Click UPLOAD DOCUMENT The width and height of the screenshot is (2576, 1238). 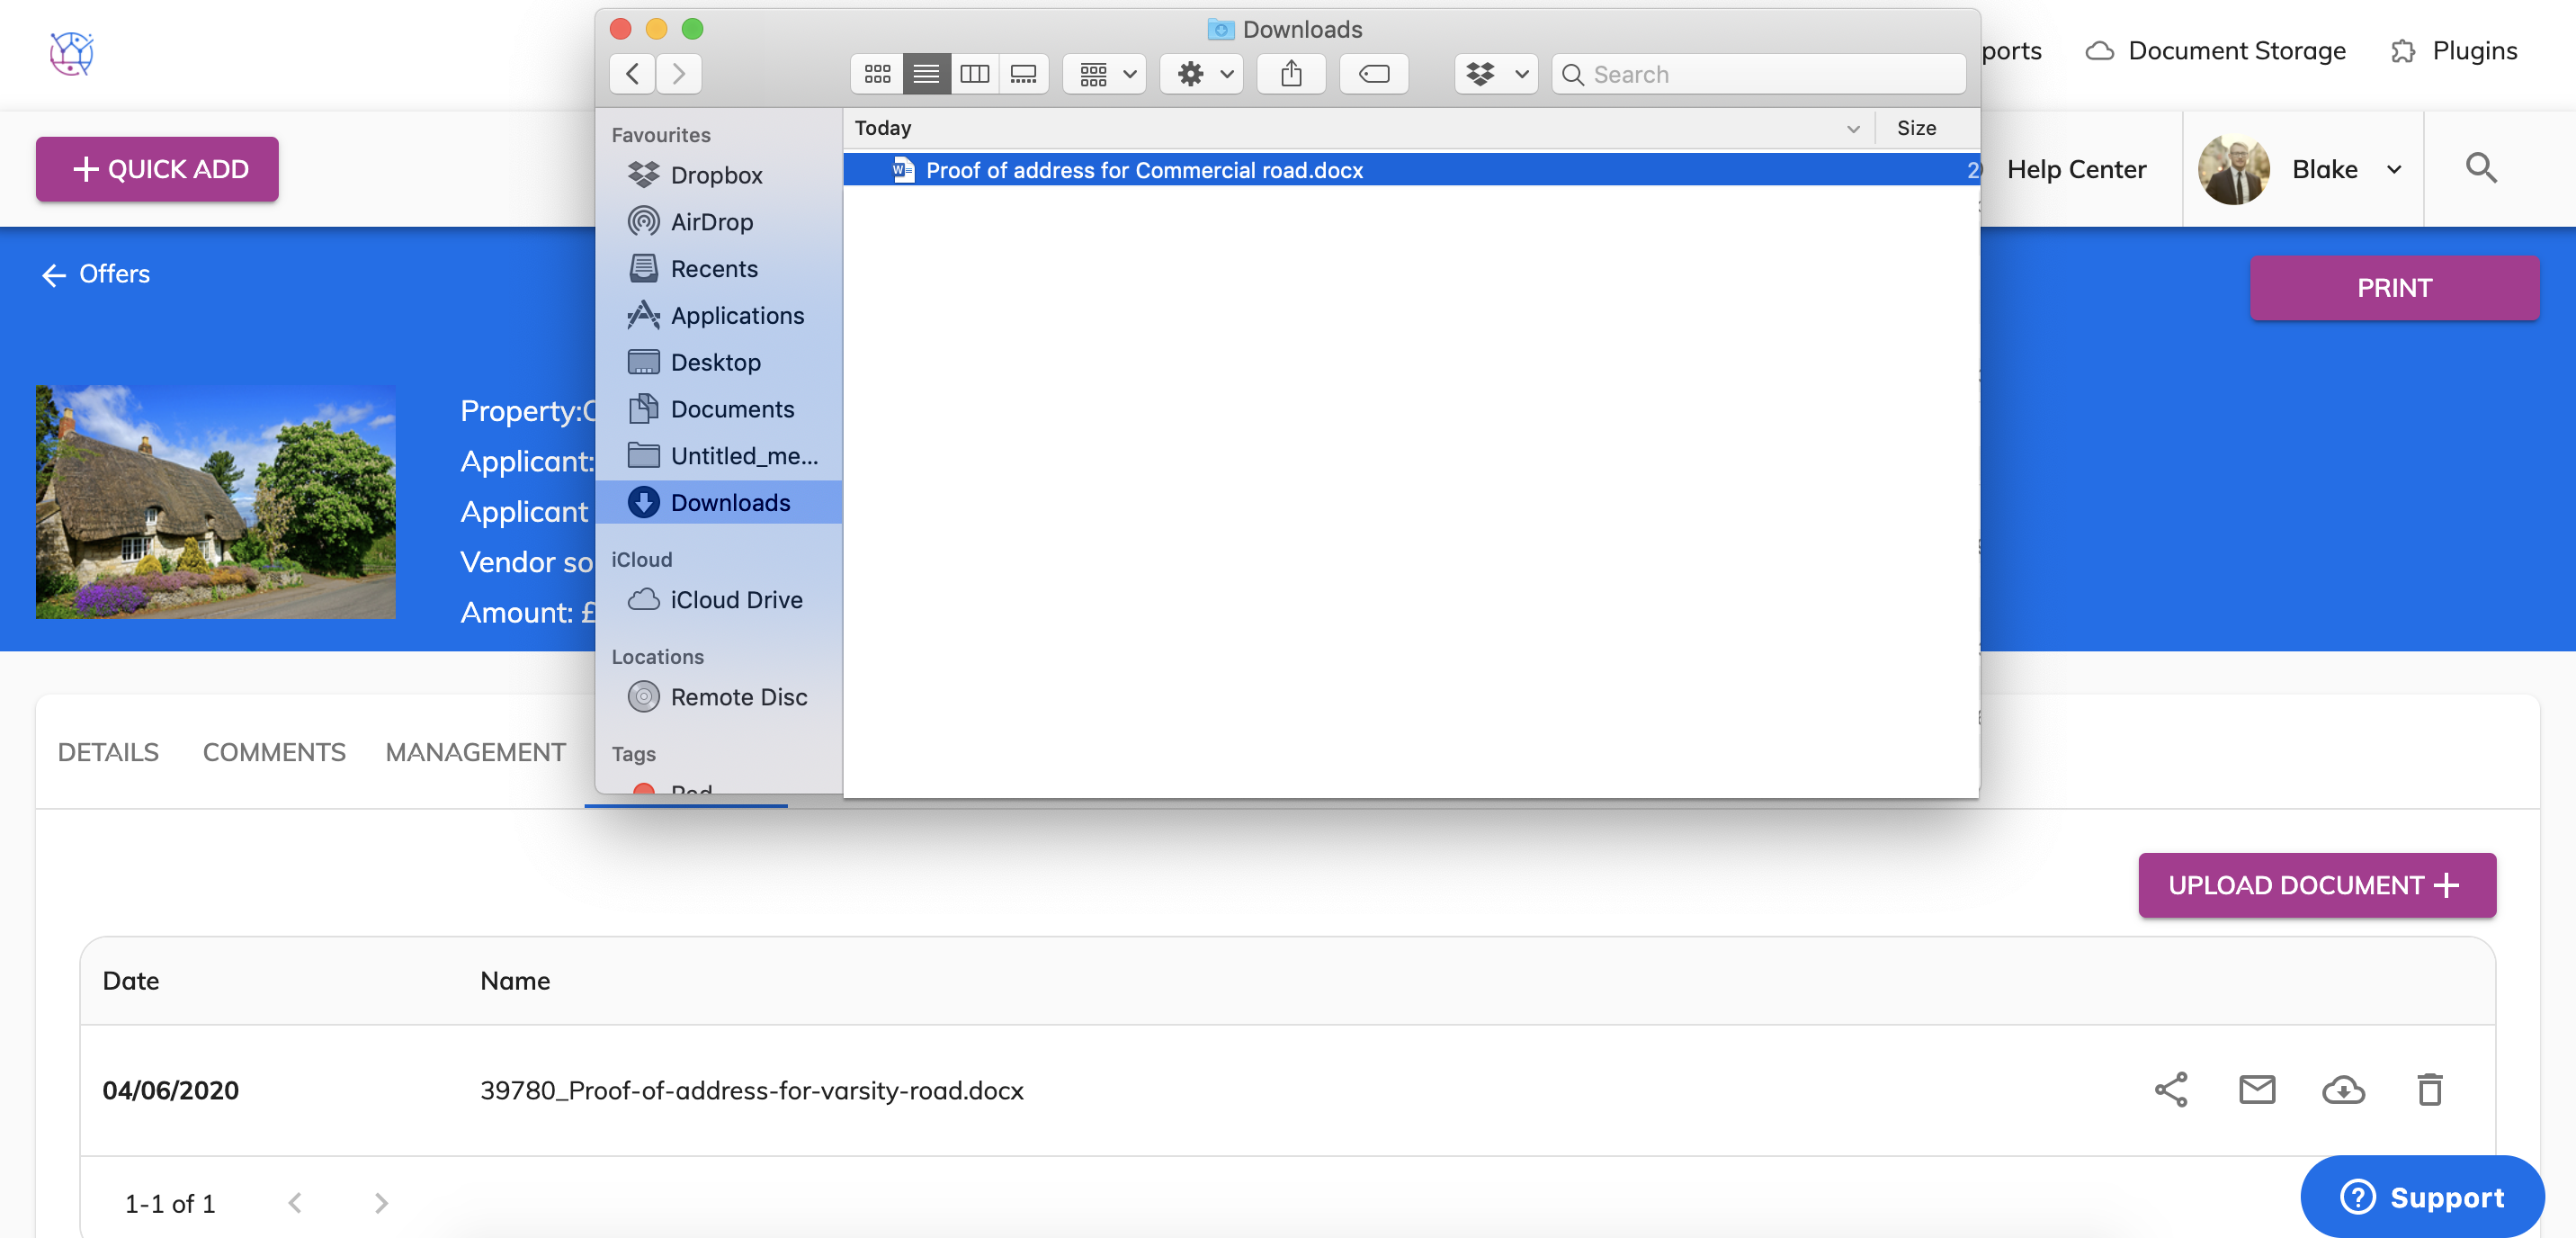2317,885
